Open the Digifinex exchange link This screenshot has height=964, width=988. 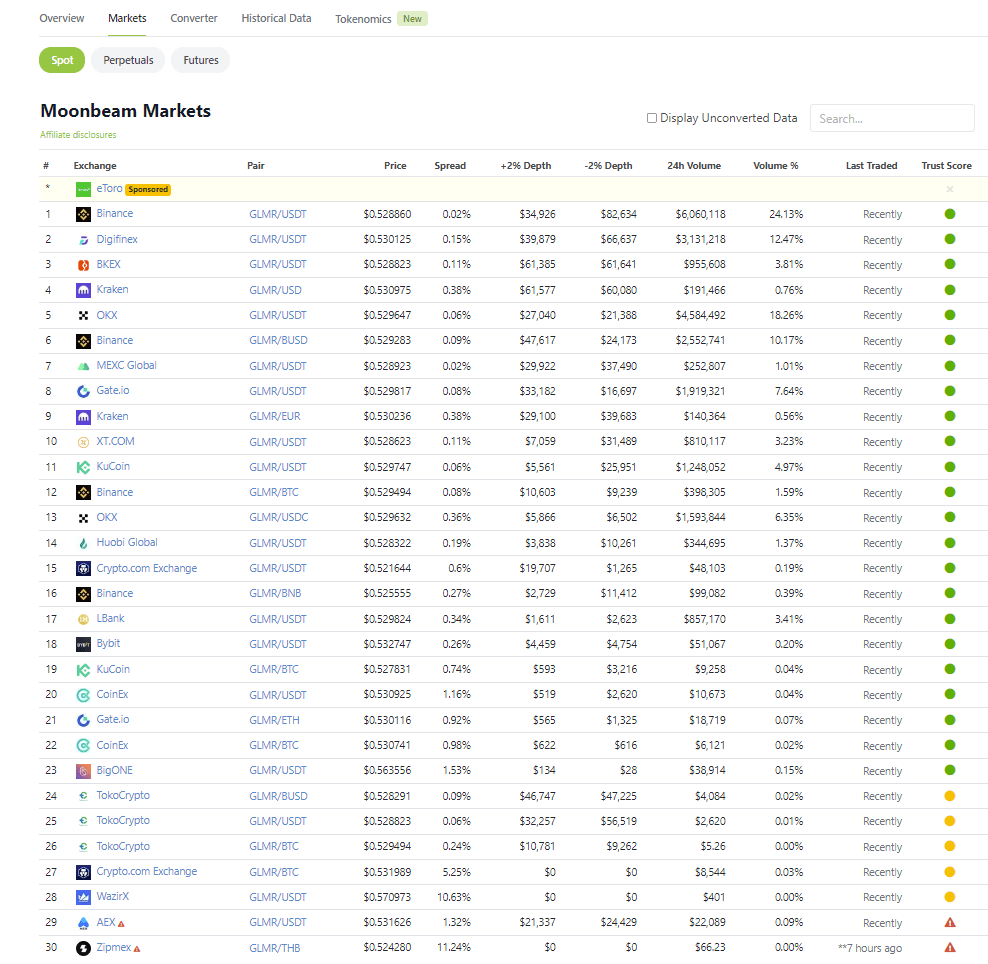117,239
